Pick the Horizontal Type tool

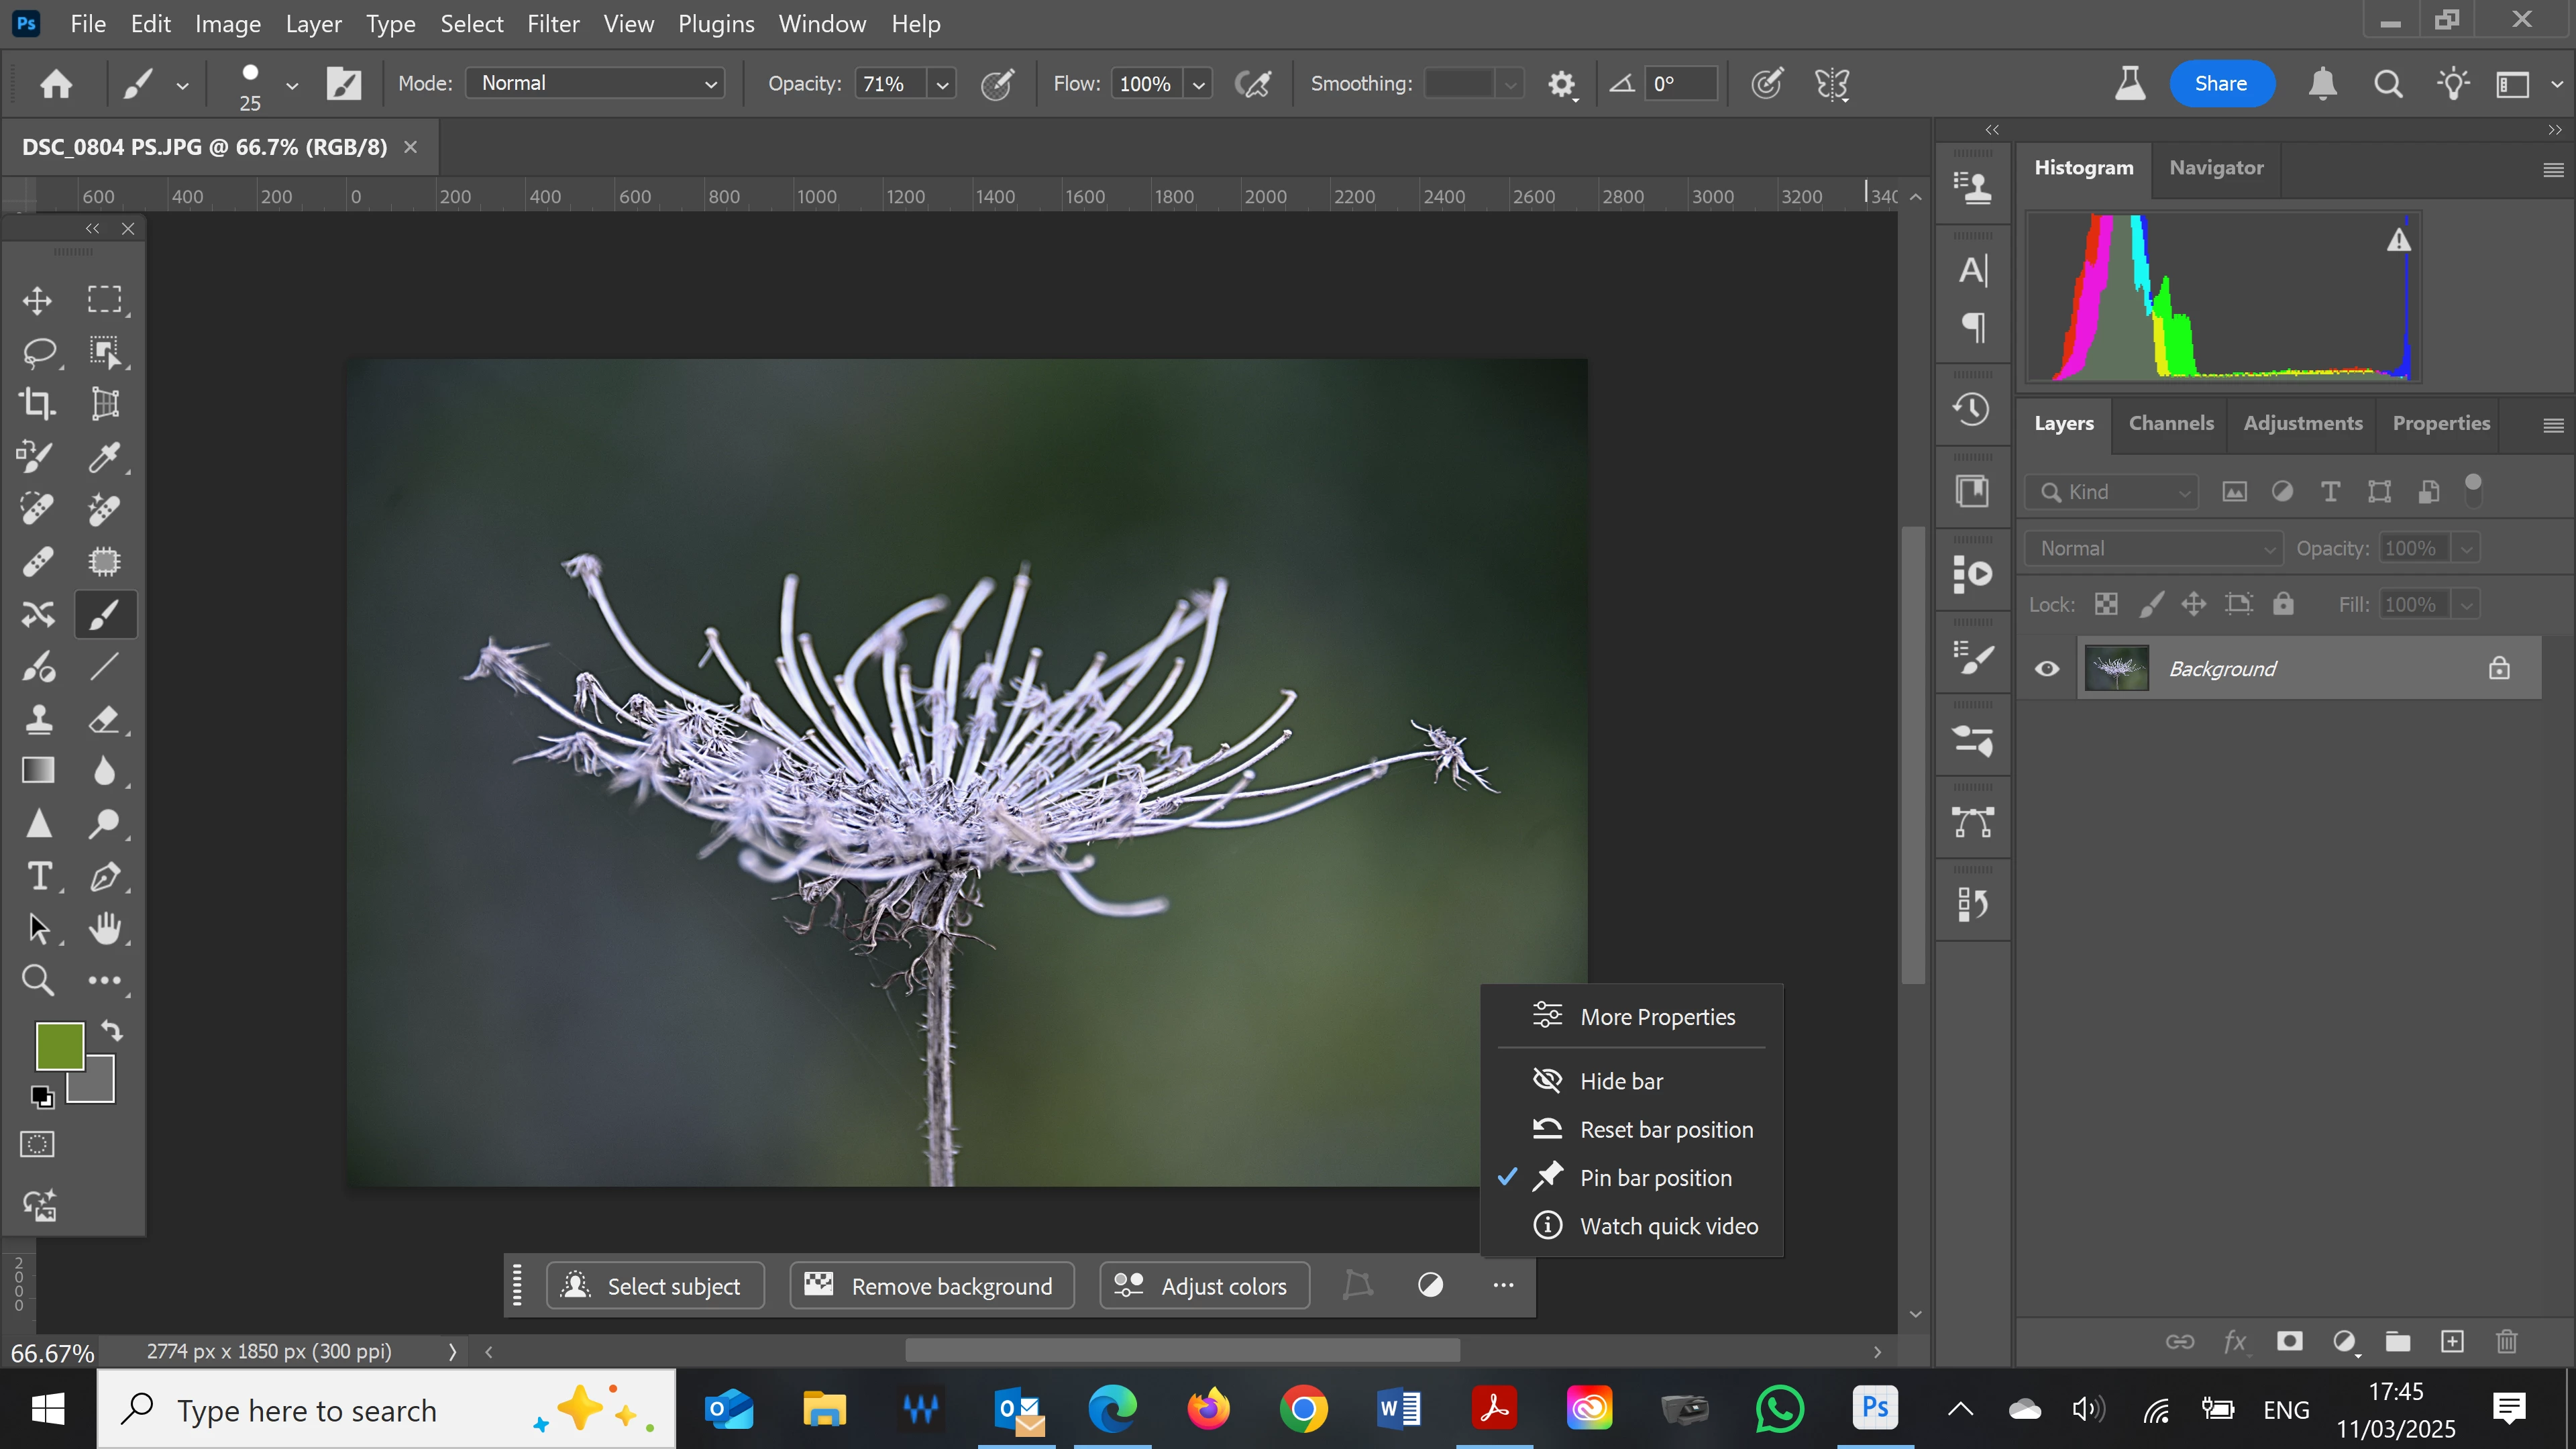[x=38, y=876]
